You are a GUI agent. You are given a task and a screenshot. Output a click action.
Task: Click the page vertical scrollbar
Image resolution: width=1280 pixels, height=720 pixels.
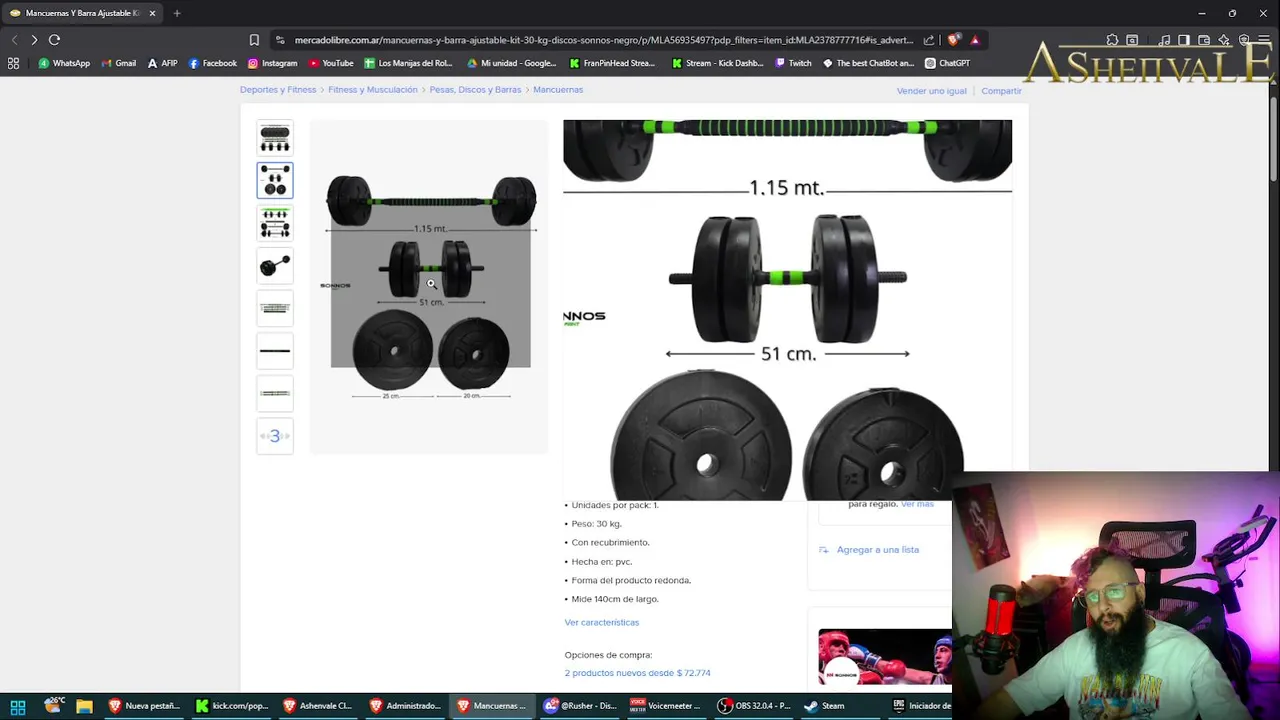tap(1273, 140)
